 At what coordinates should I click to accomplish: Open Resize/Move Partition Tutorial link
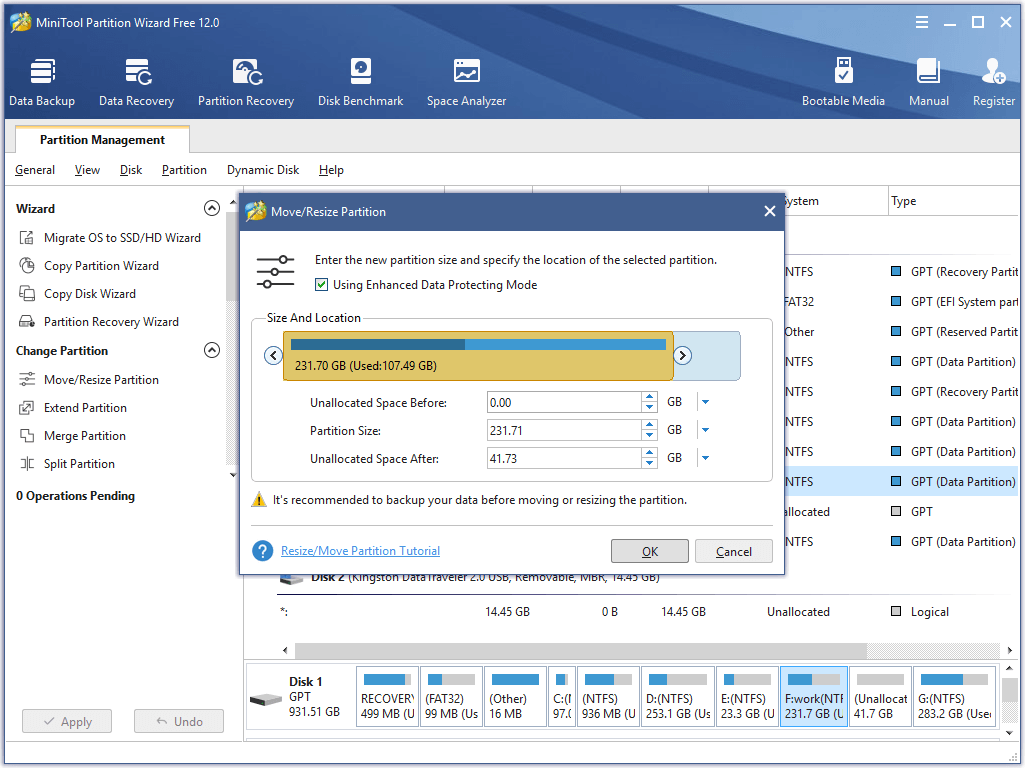[x=360, y=551]
